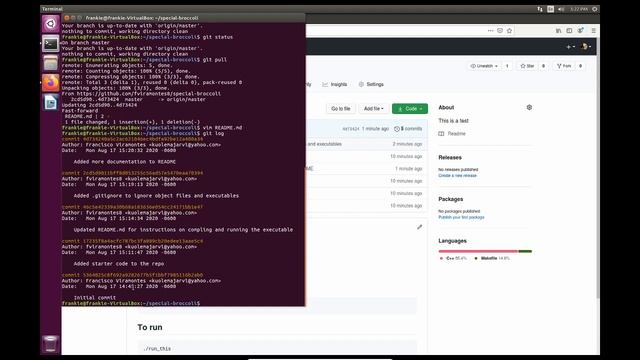Open Ubuntu Dash search from launcher
This screenshot has width=640, height=360.
click(51, 24)
